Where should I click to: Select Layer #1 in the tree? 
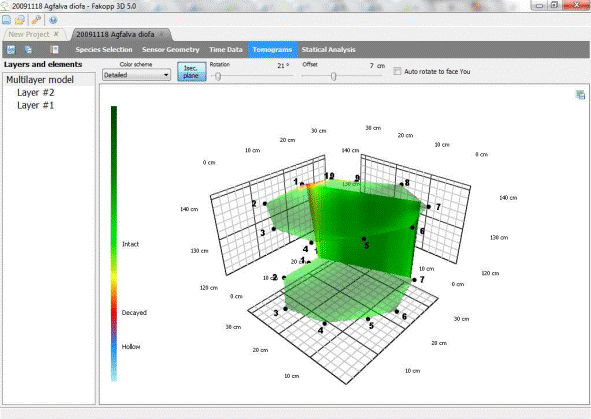[x=35, y=106]
